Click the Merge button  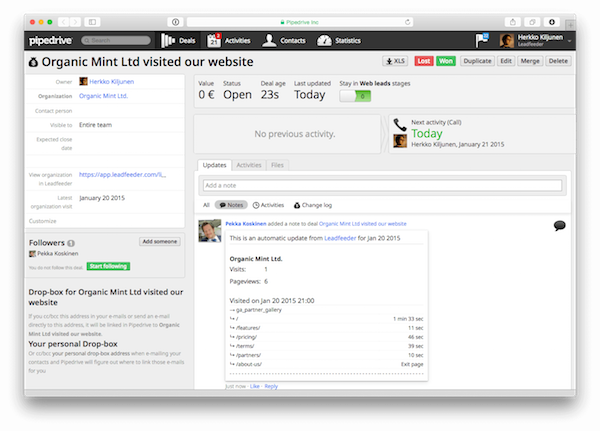coord(530,61)
